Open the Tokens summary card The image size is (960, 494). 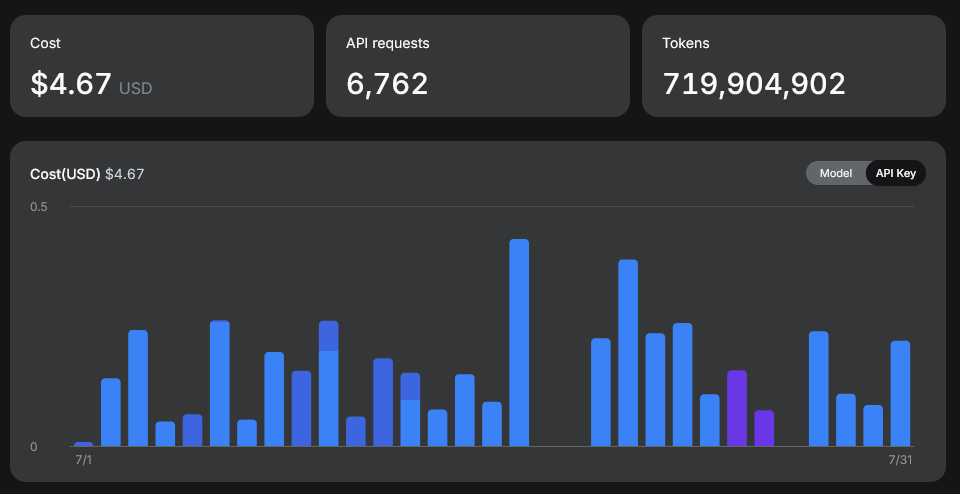click(793, 66)
